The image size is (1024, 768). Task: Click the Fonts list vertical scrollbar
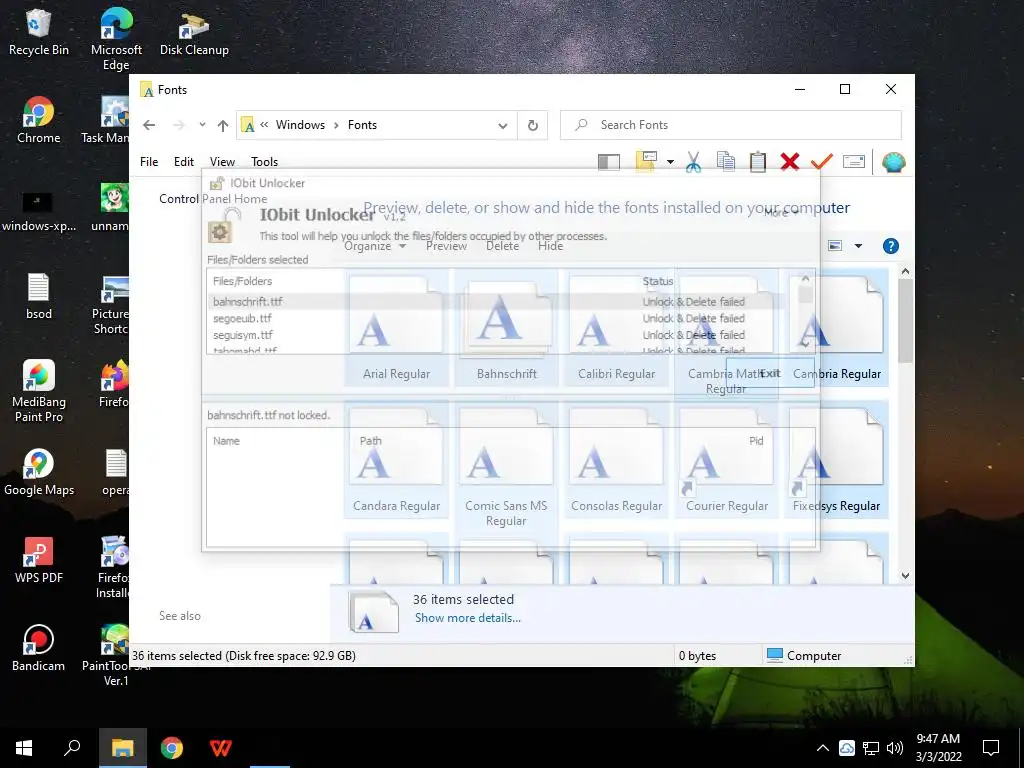pyautogui.click(x=905, y=320)
